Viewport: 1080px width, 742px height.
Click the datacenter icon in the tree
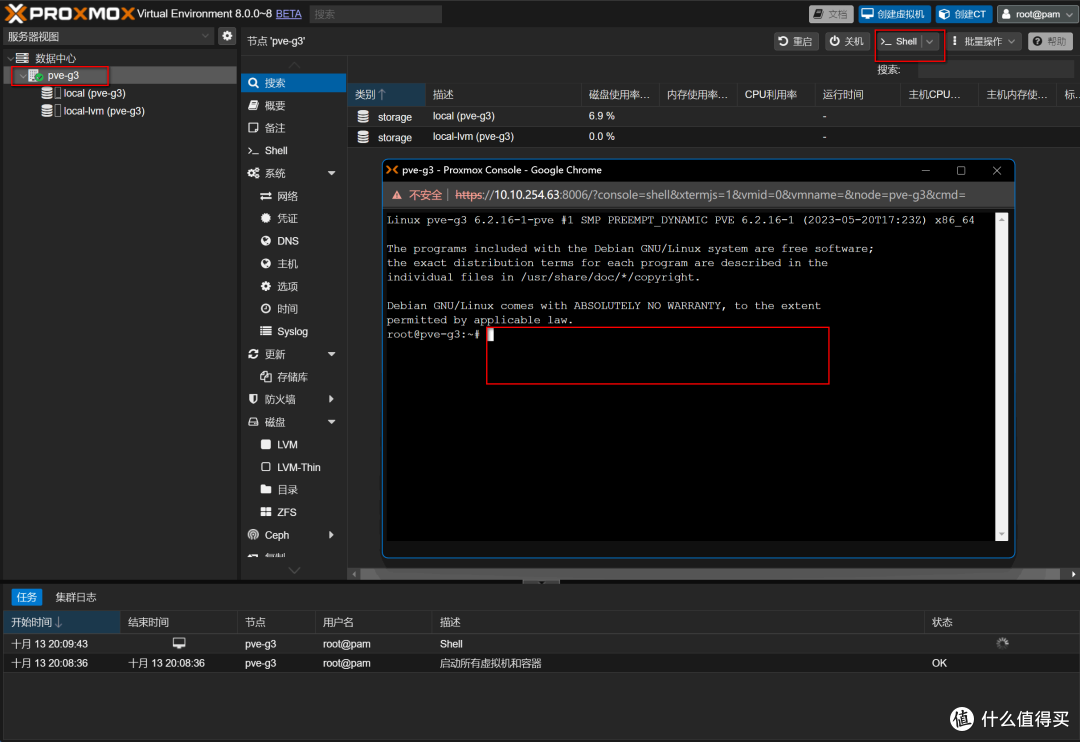point(23,58)
